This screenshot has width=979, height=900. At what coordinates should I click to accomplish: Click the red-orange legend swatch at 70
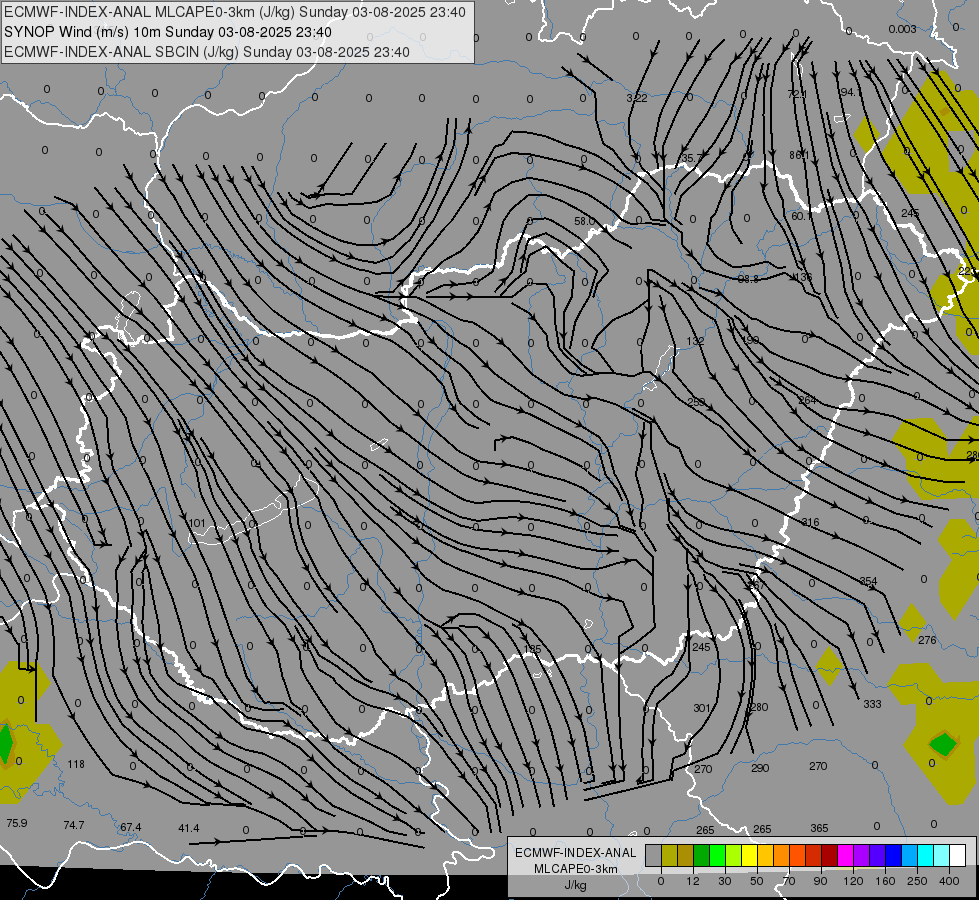(797, 856)
